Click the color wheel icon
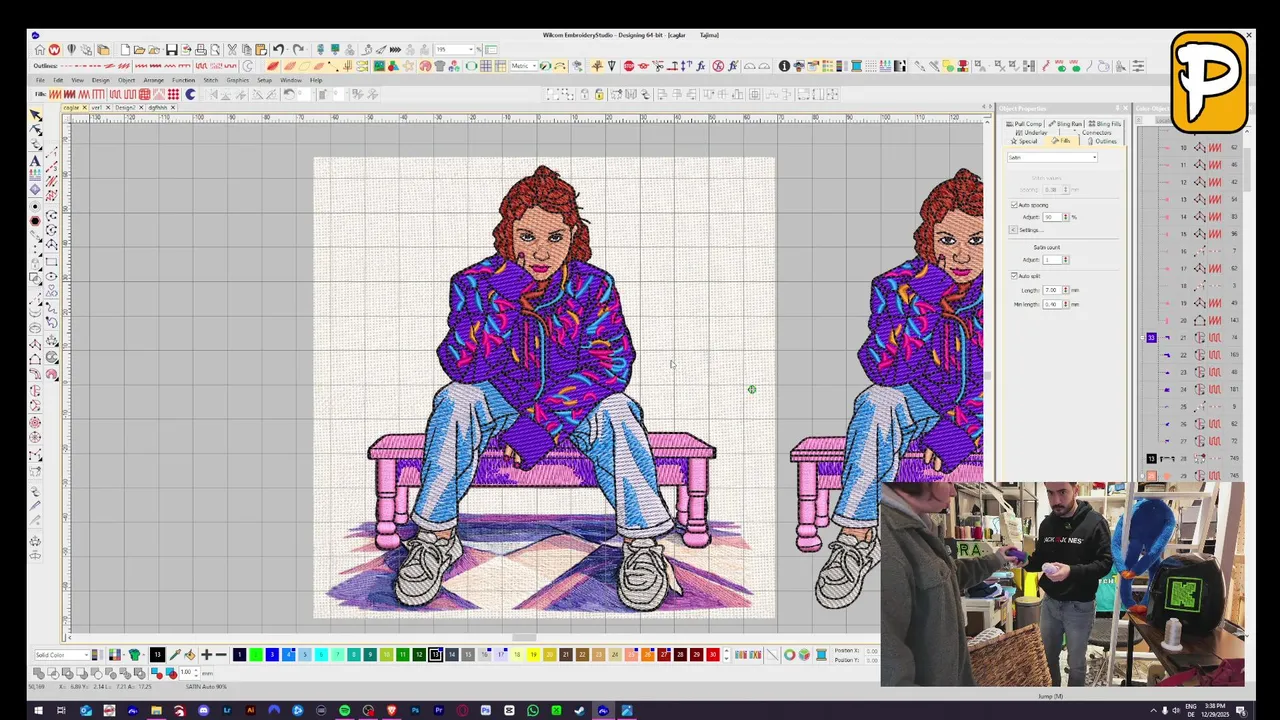Viewport: 1280px width, 720px height. (x=789, y=655)
